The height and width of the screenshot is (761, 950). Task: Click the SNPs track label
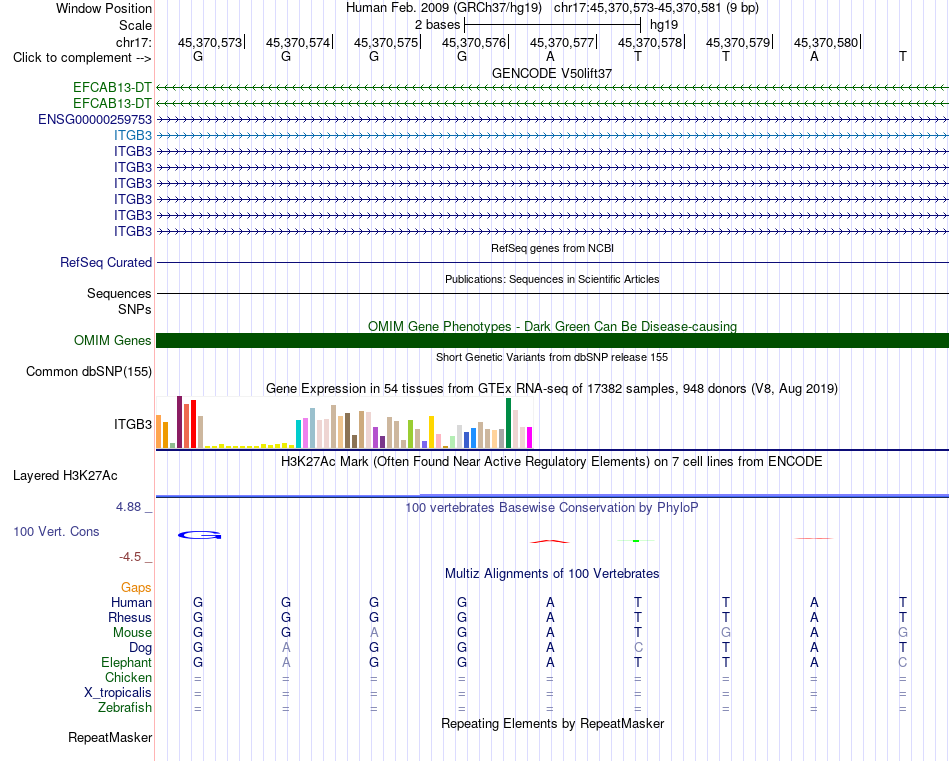(135, 309)
